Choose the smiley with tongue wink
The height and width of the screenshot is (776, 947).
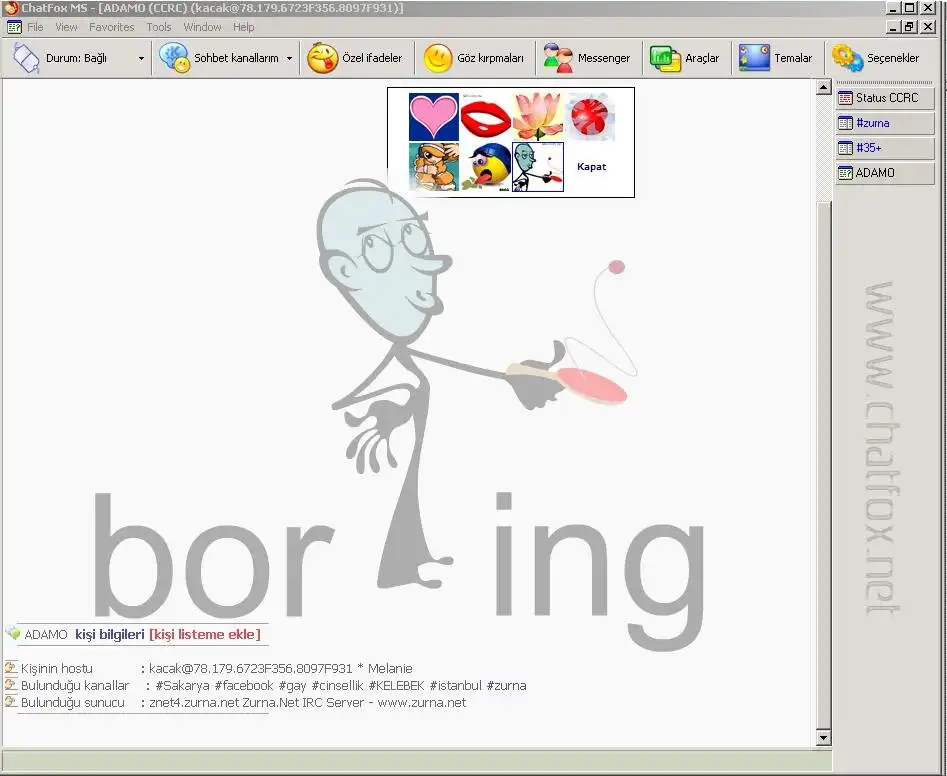[486, 167]
